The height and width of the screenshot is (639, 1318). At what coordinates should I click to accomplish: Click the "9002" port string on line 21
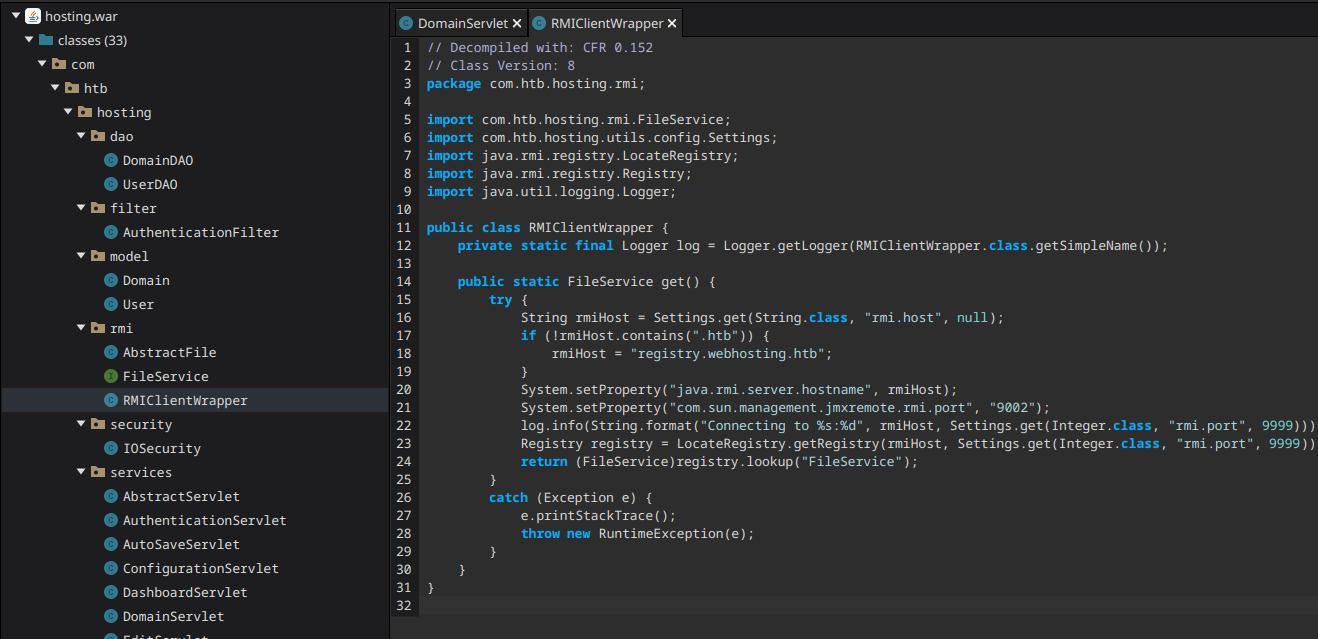point(1012,407)
